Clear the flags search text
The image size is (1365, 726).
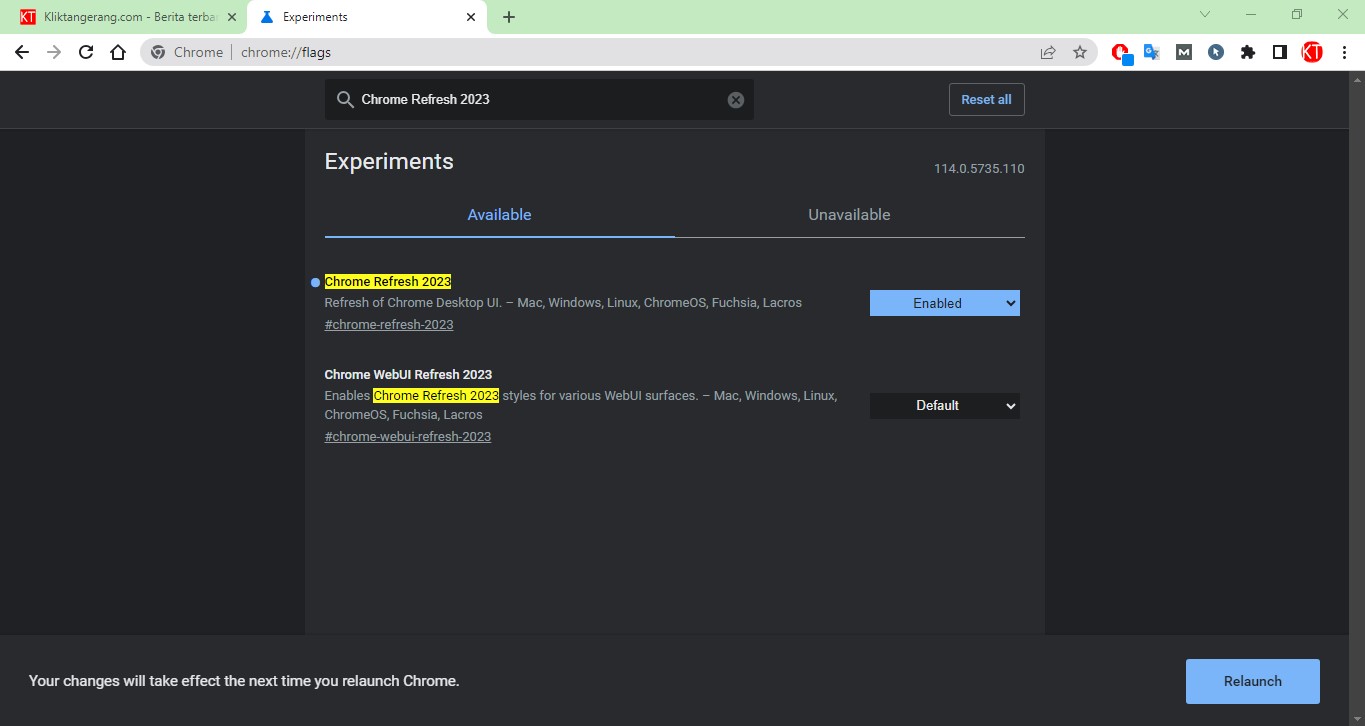coord(736,100)
